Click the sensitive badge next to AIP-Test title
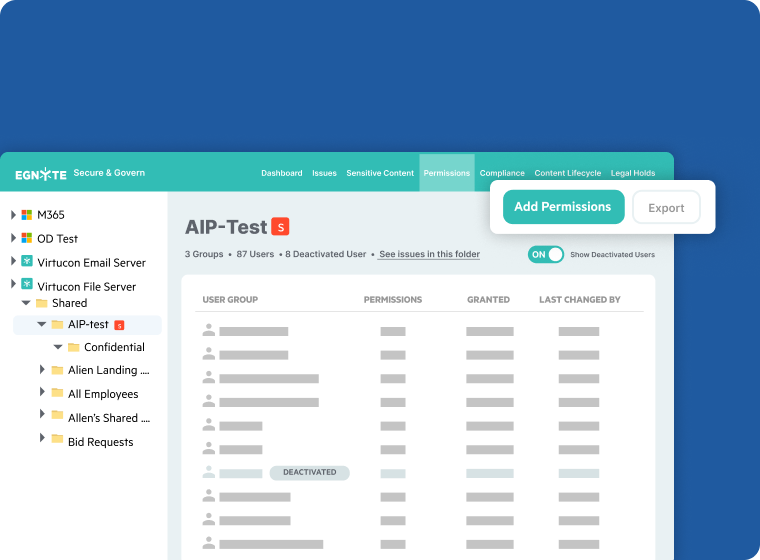 pyautogui.click(x=281, y=227)
